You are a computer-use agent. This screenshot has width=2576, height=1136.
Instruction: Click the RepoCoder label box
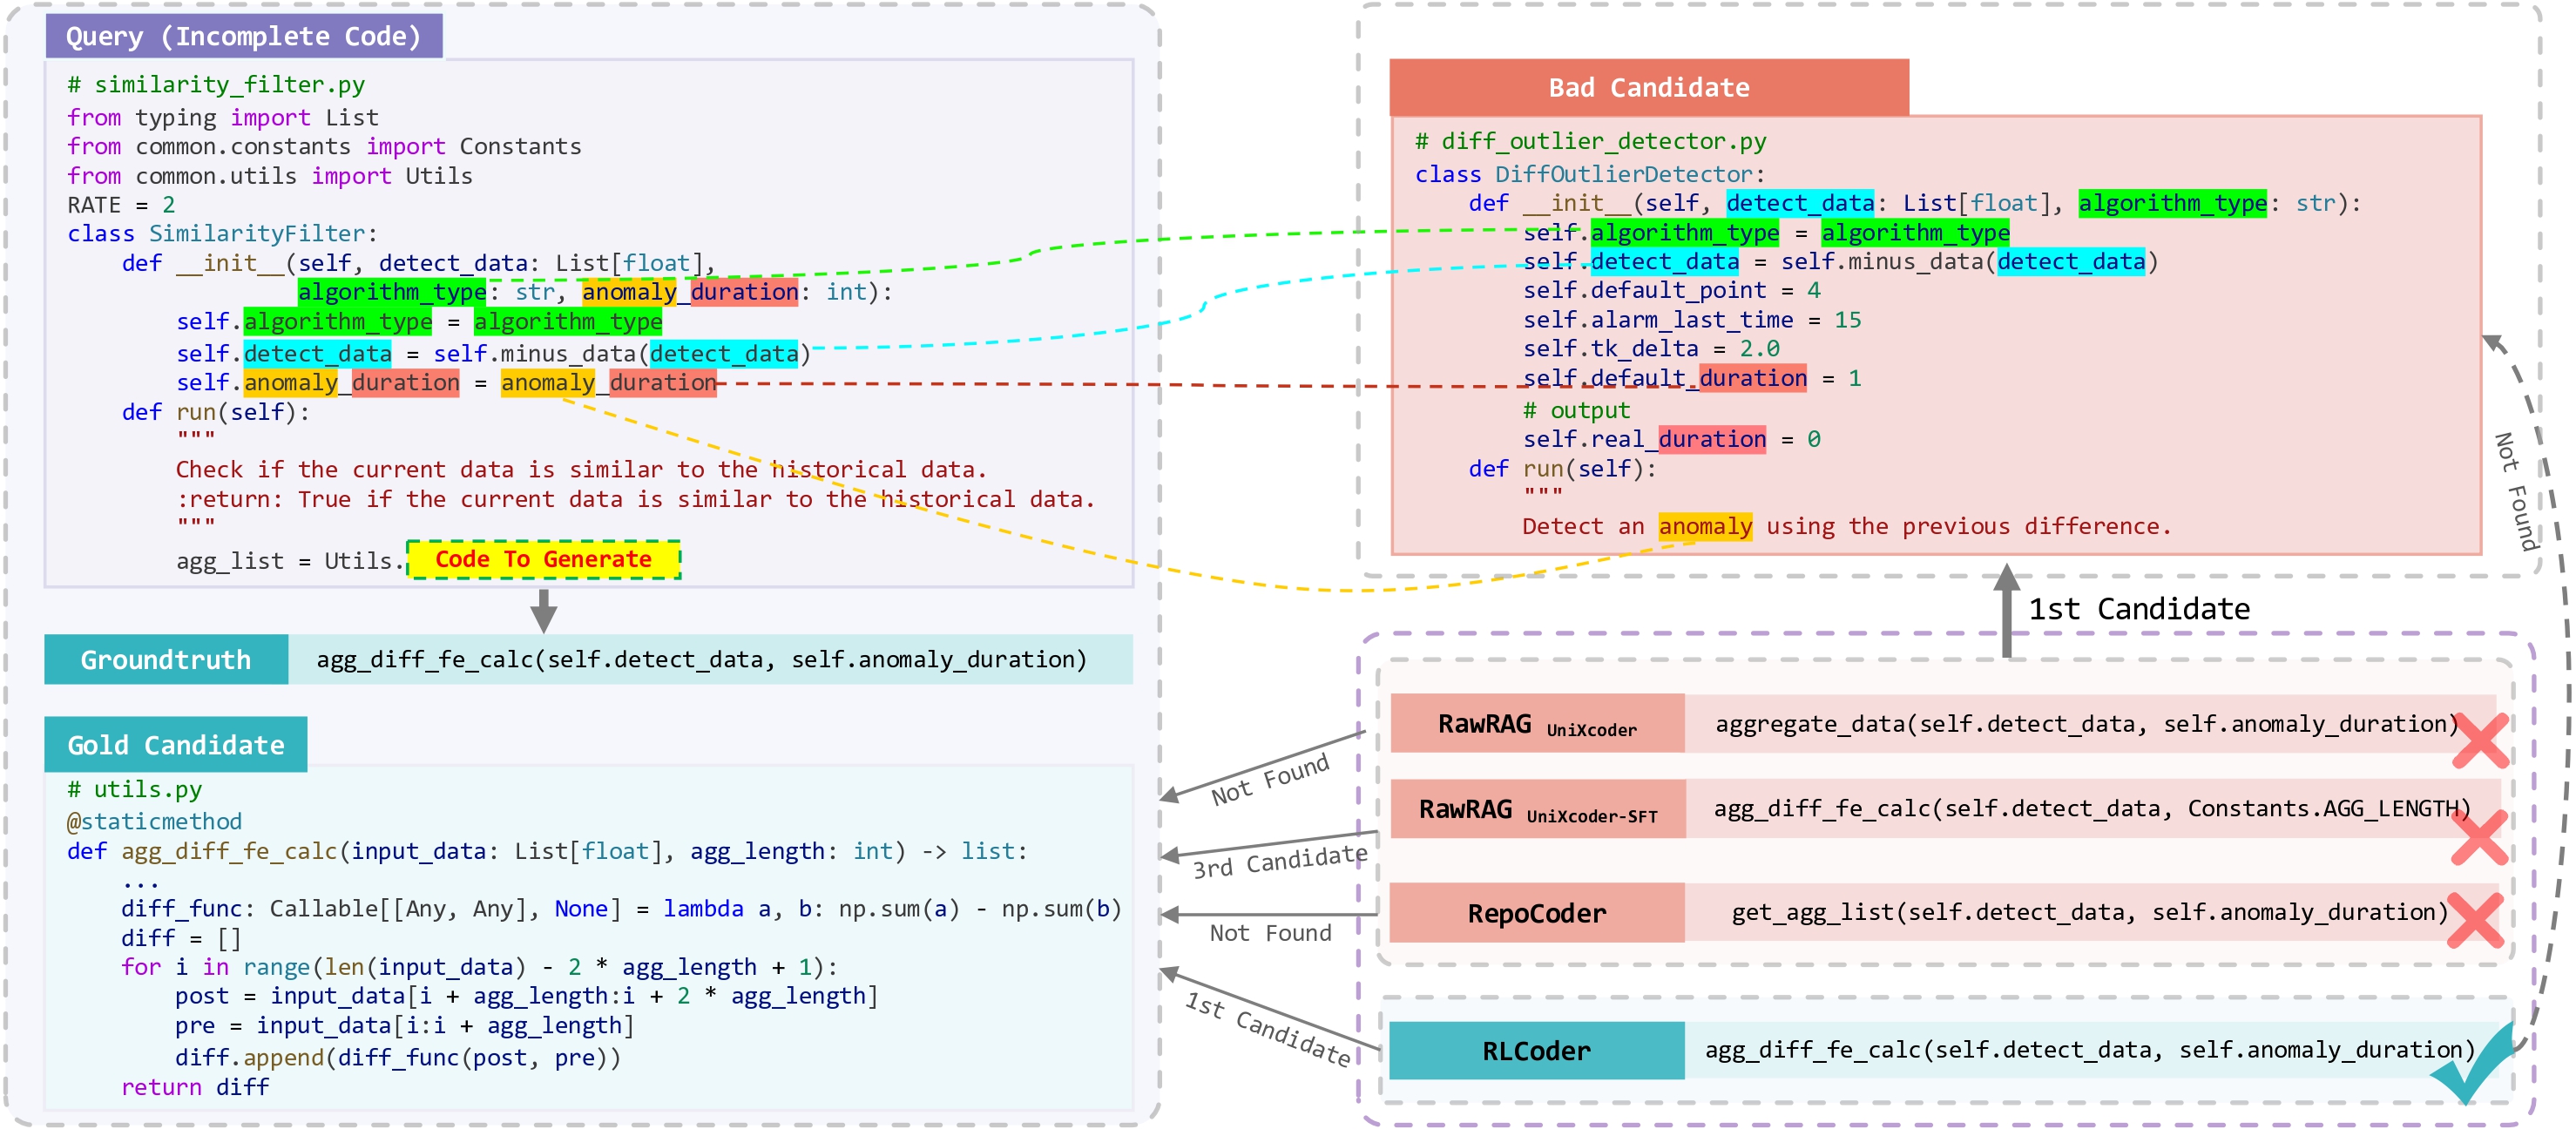click(1536, 913)
